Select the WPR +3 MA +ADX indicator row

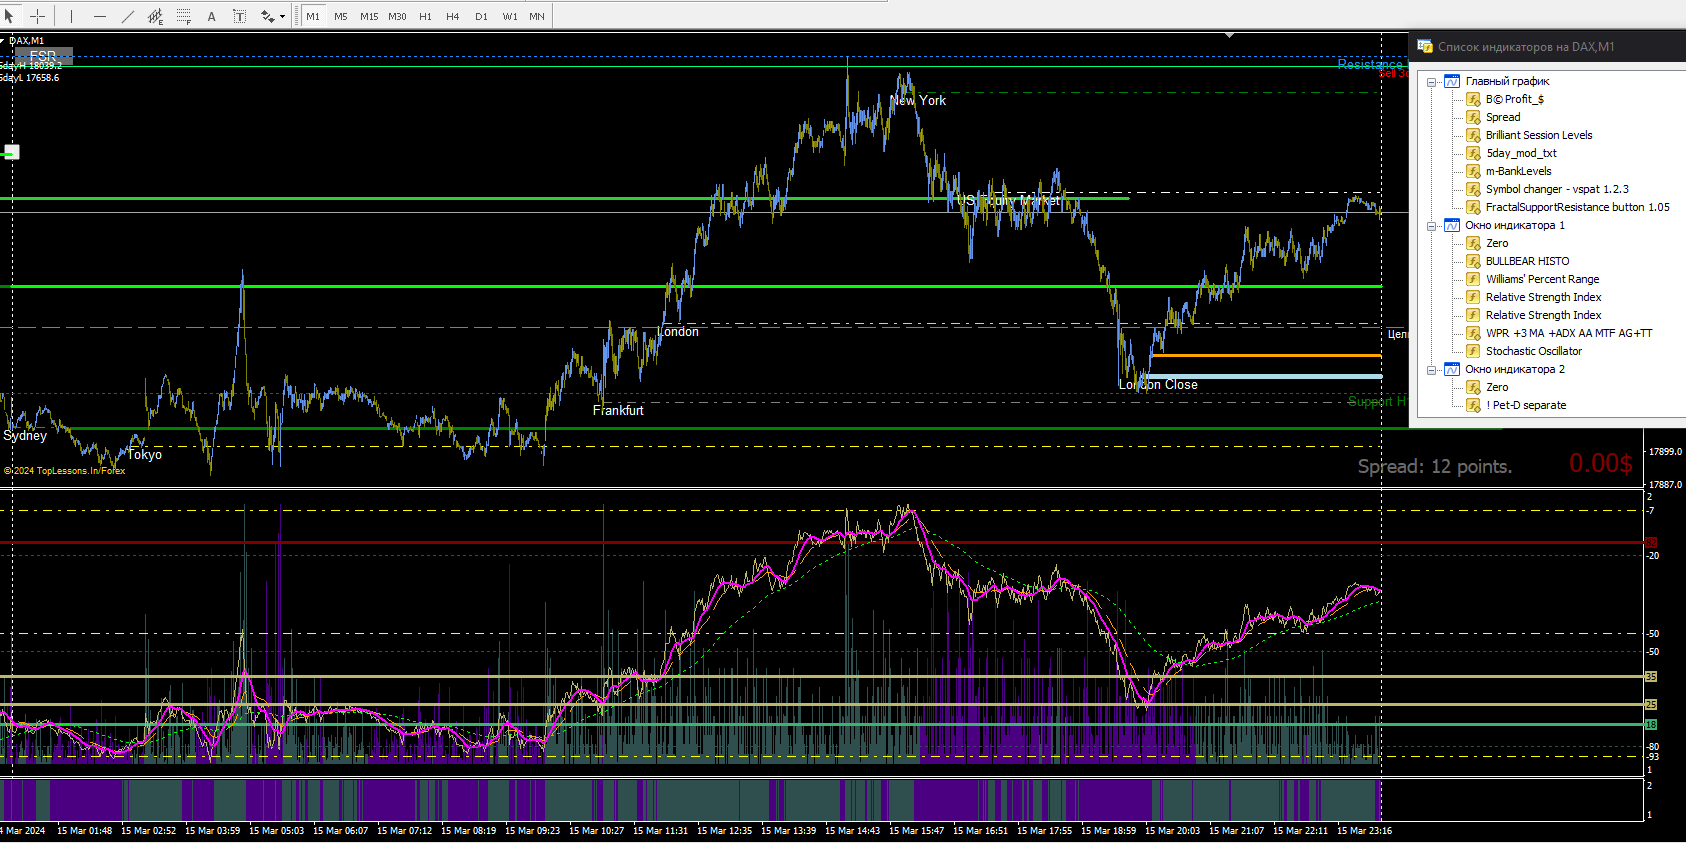tap(1559, 333)
